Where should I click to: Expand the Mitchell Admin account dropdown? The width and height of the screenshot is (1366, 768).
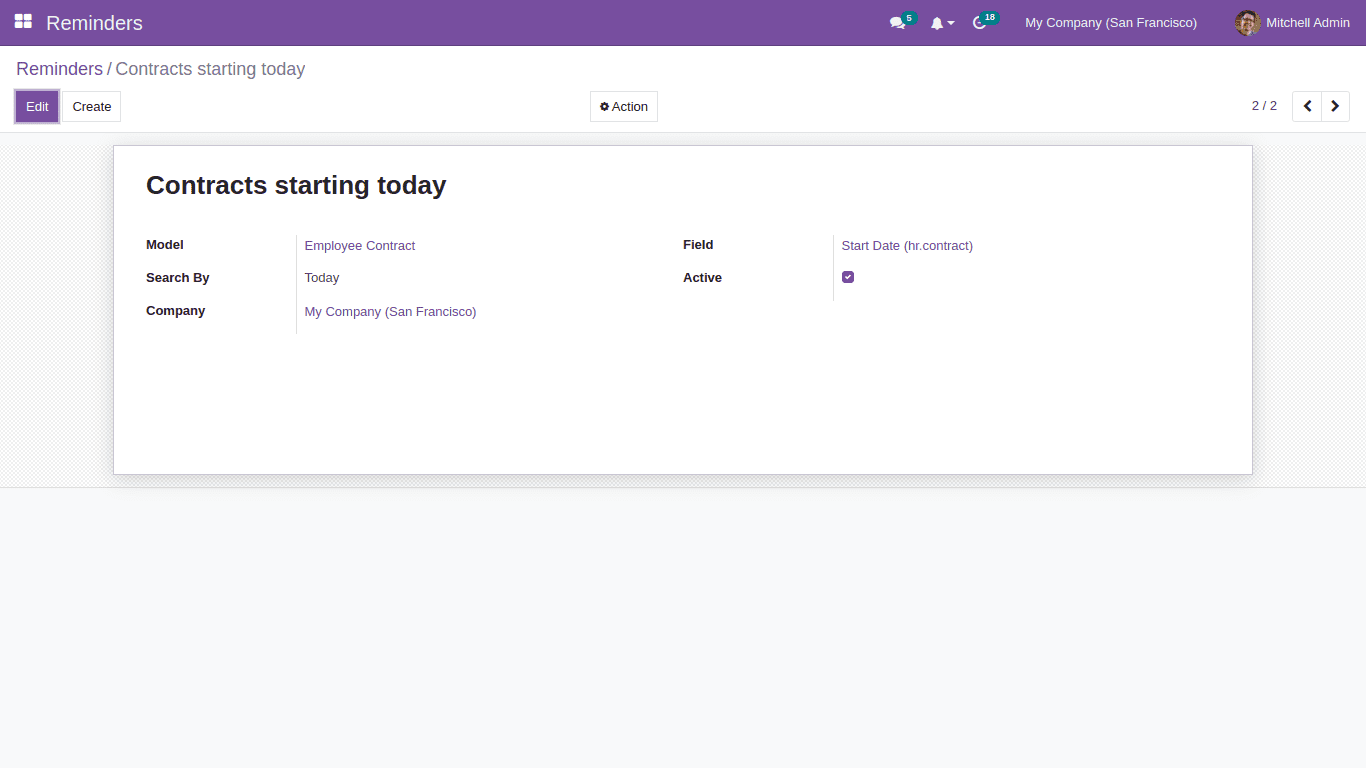pyautogui.click(x=1307, y=22)
